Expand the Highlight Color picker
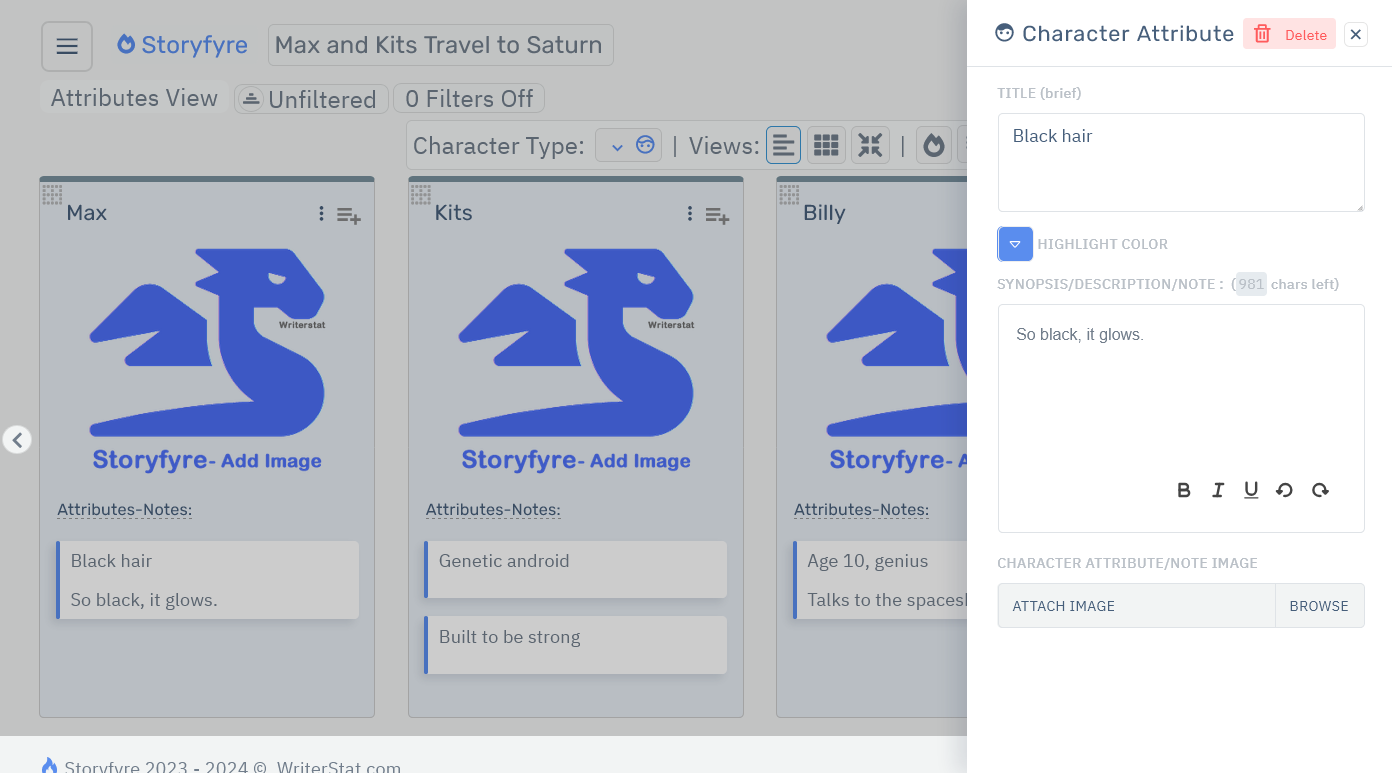 tap(1015, 243)
